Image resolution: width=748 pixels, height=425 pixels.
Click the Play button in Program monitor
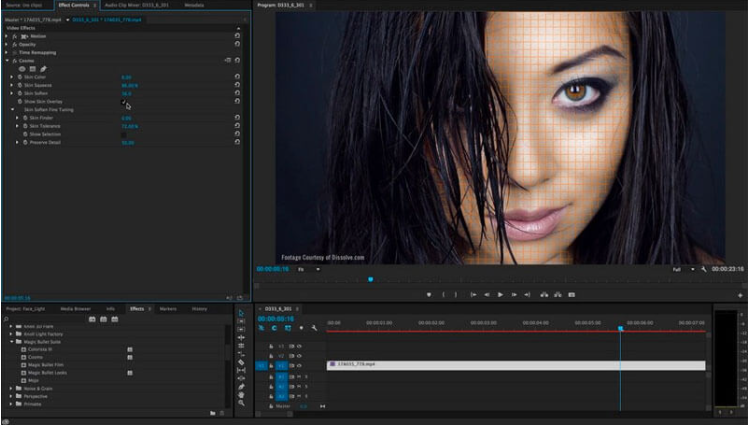(x=500, y=294)
